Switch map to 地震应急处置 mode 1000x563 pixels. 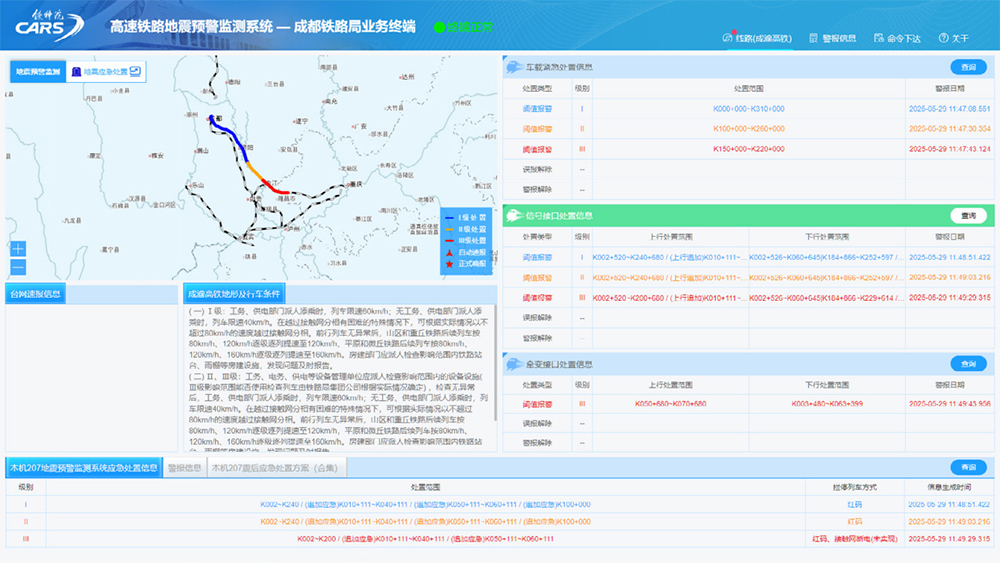107,72
